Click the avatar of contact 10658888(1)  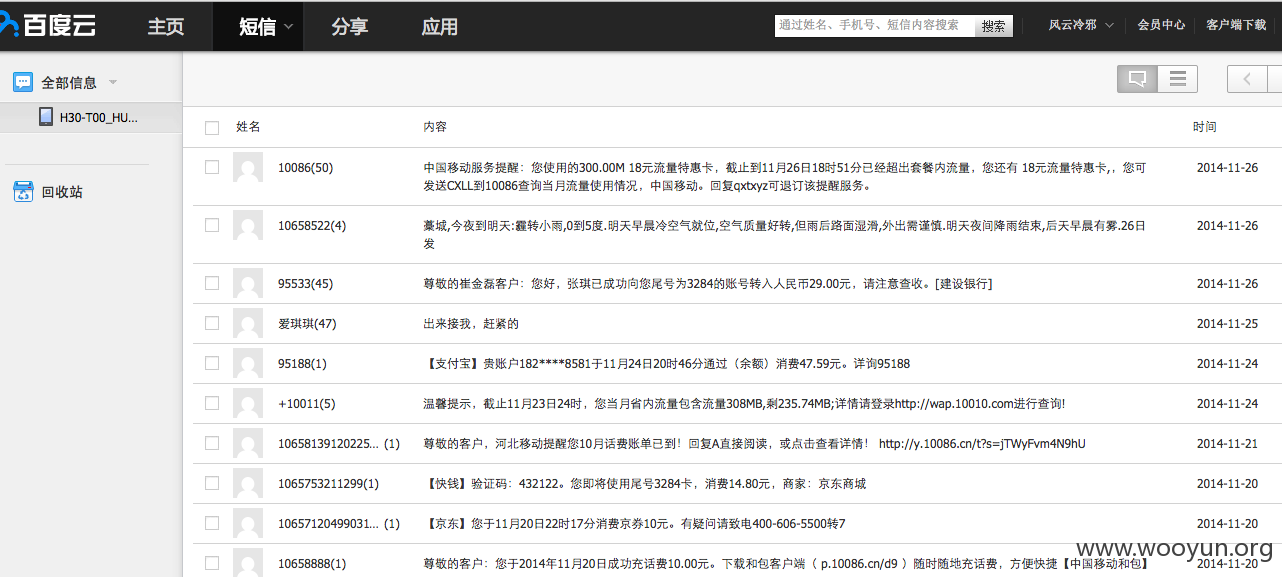coord(248,563)
